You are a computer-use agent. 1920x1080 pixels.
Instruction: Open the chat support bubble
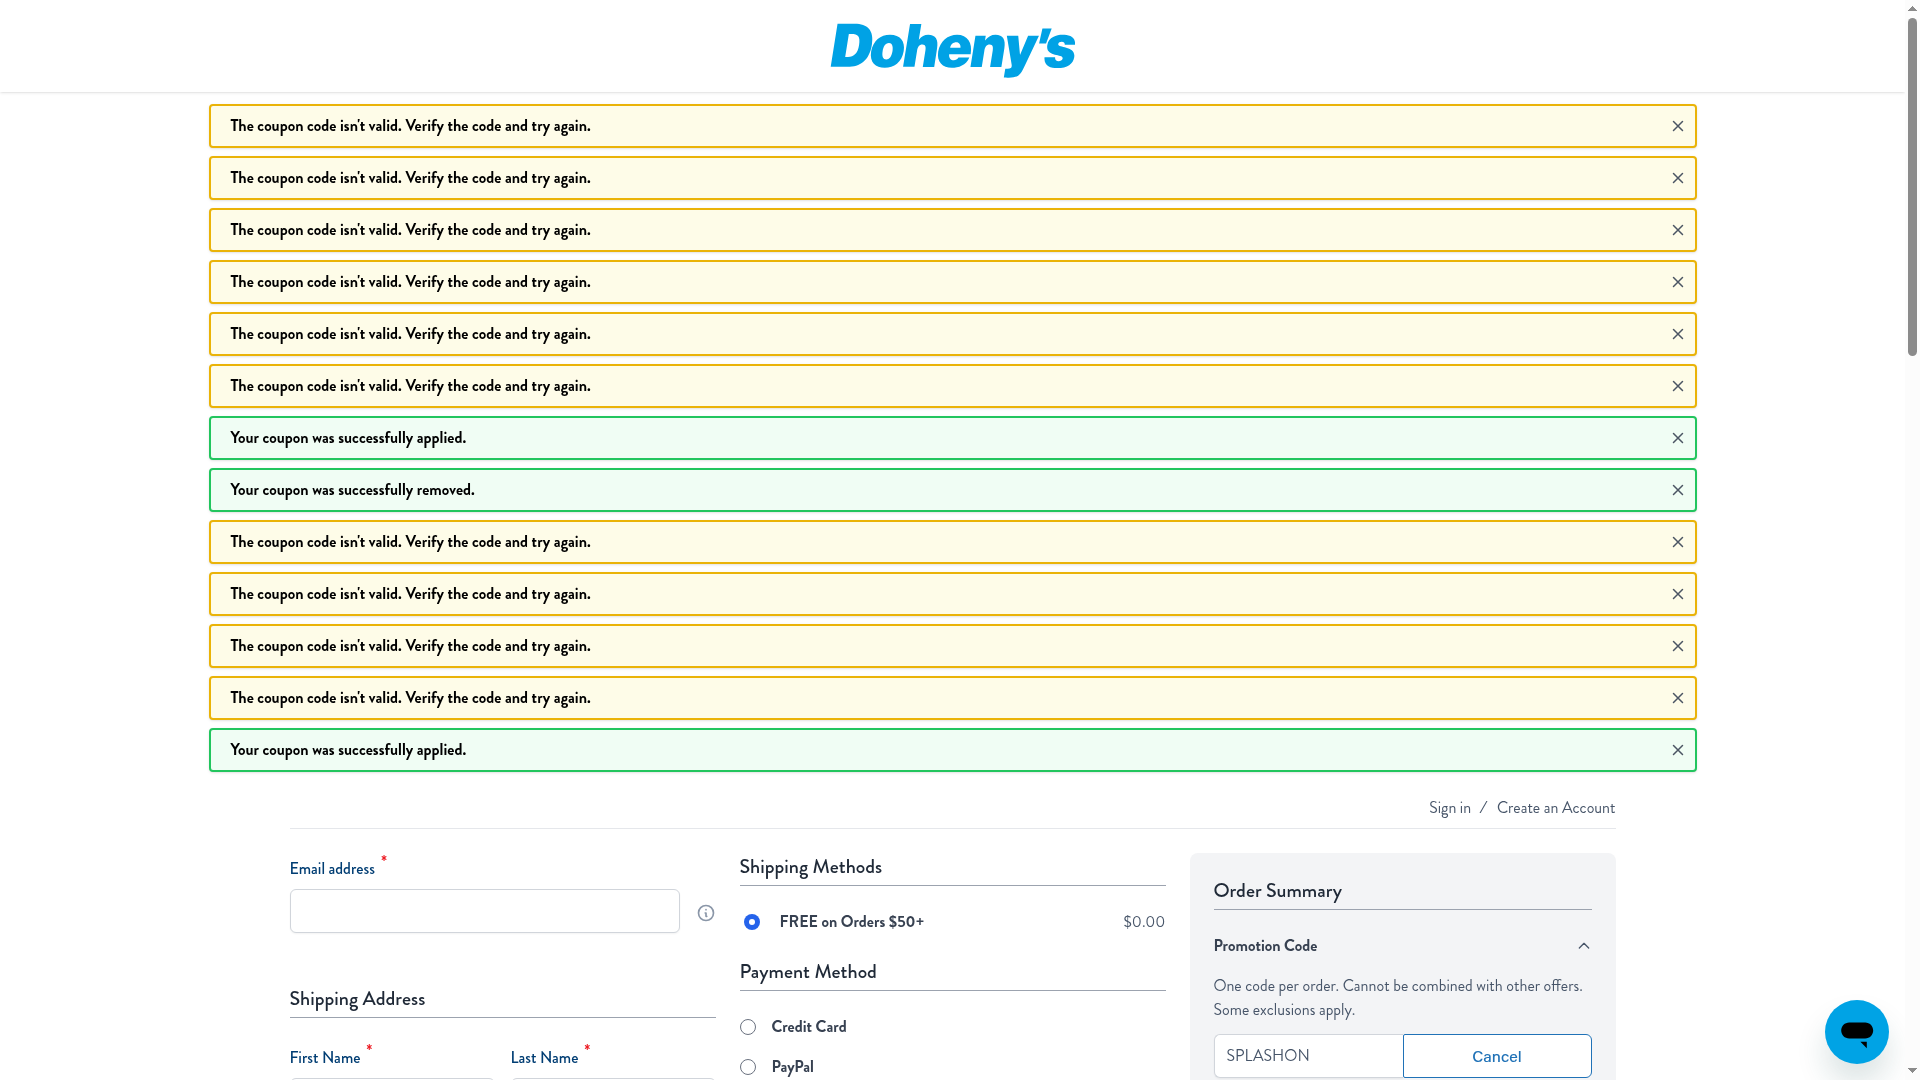coord(1856,1031)
